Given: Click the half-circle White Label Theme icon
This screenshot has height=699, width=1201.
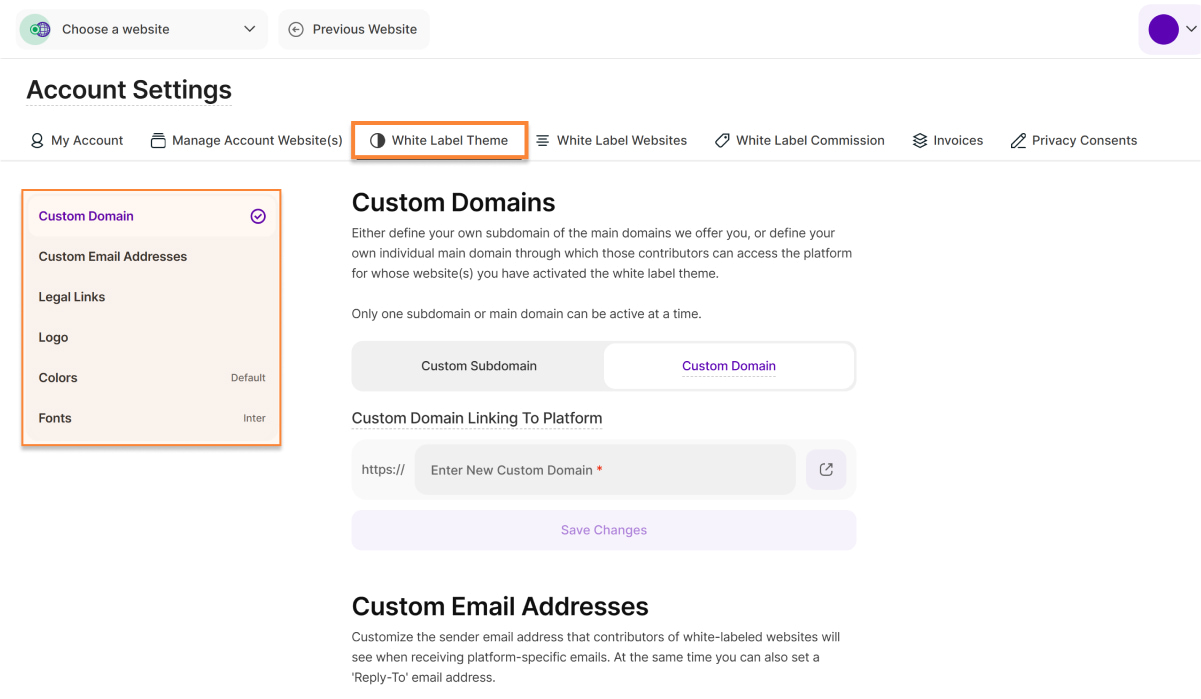Looking at the screenshot, I should point(377,141).
